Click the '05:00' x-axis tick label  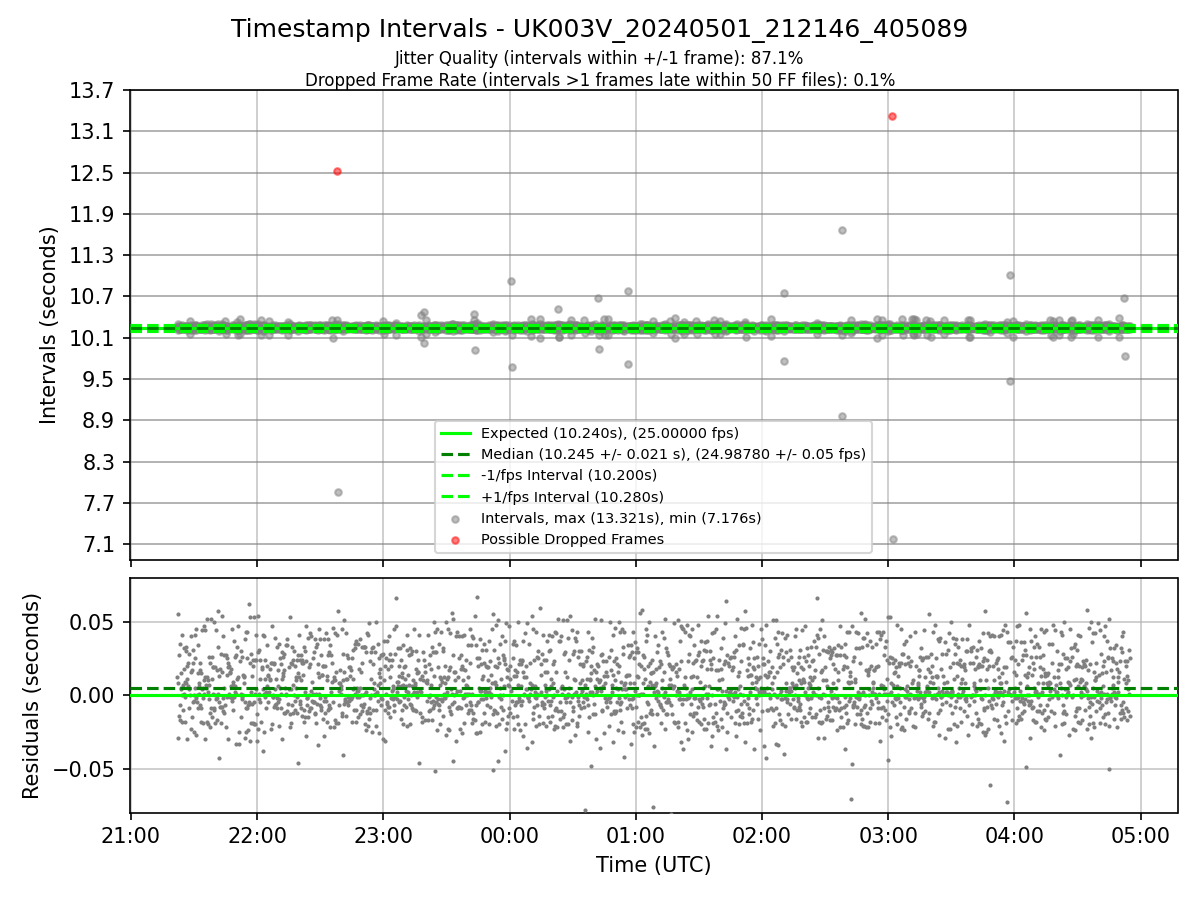[1141, 834]
